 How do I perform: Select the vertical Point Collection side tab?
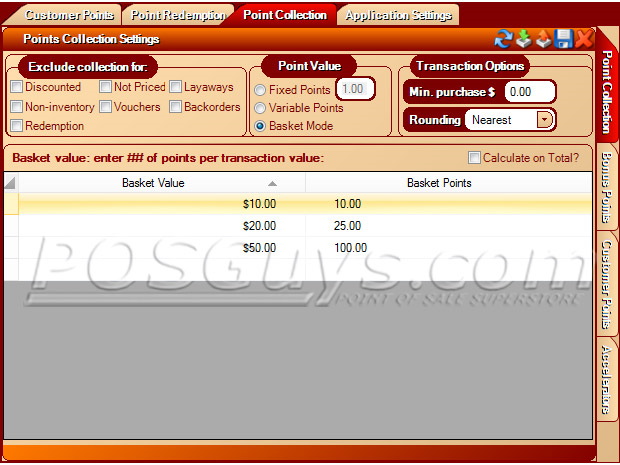pos(607,92)
